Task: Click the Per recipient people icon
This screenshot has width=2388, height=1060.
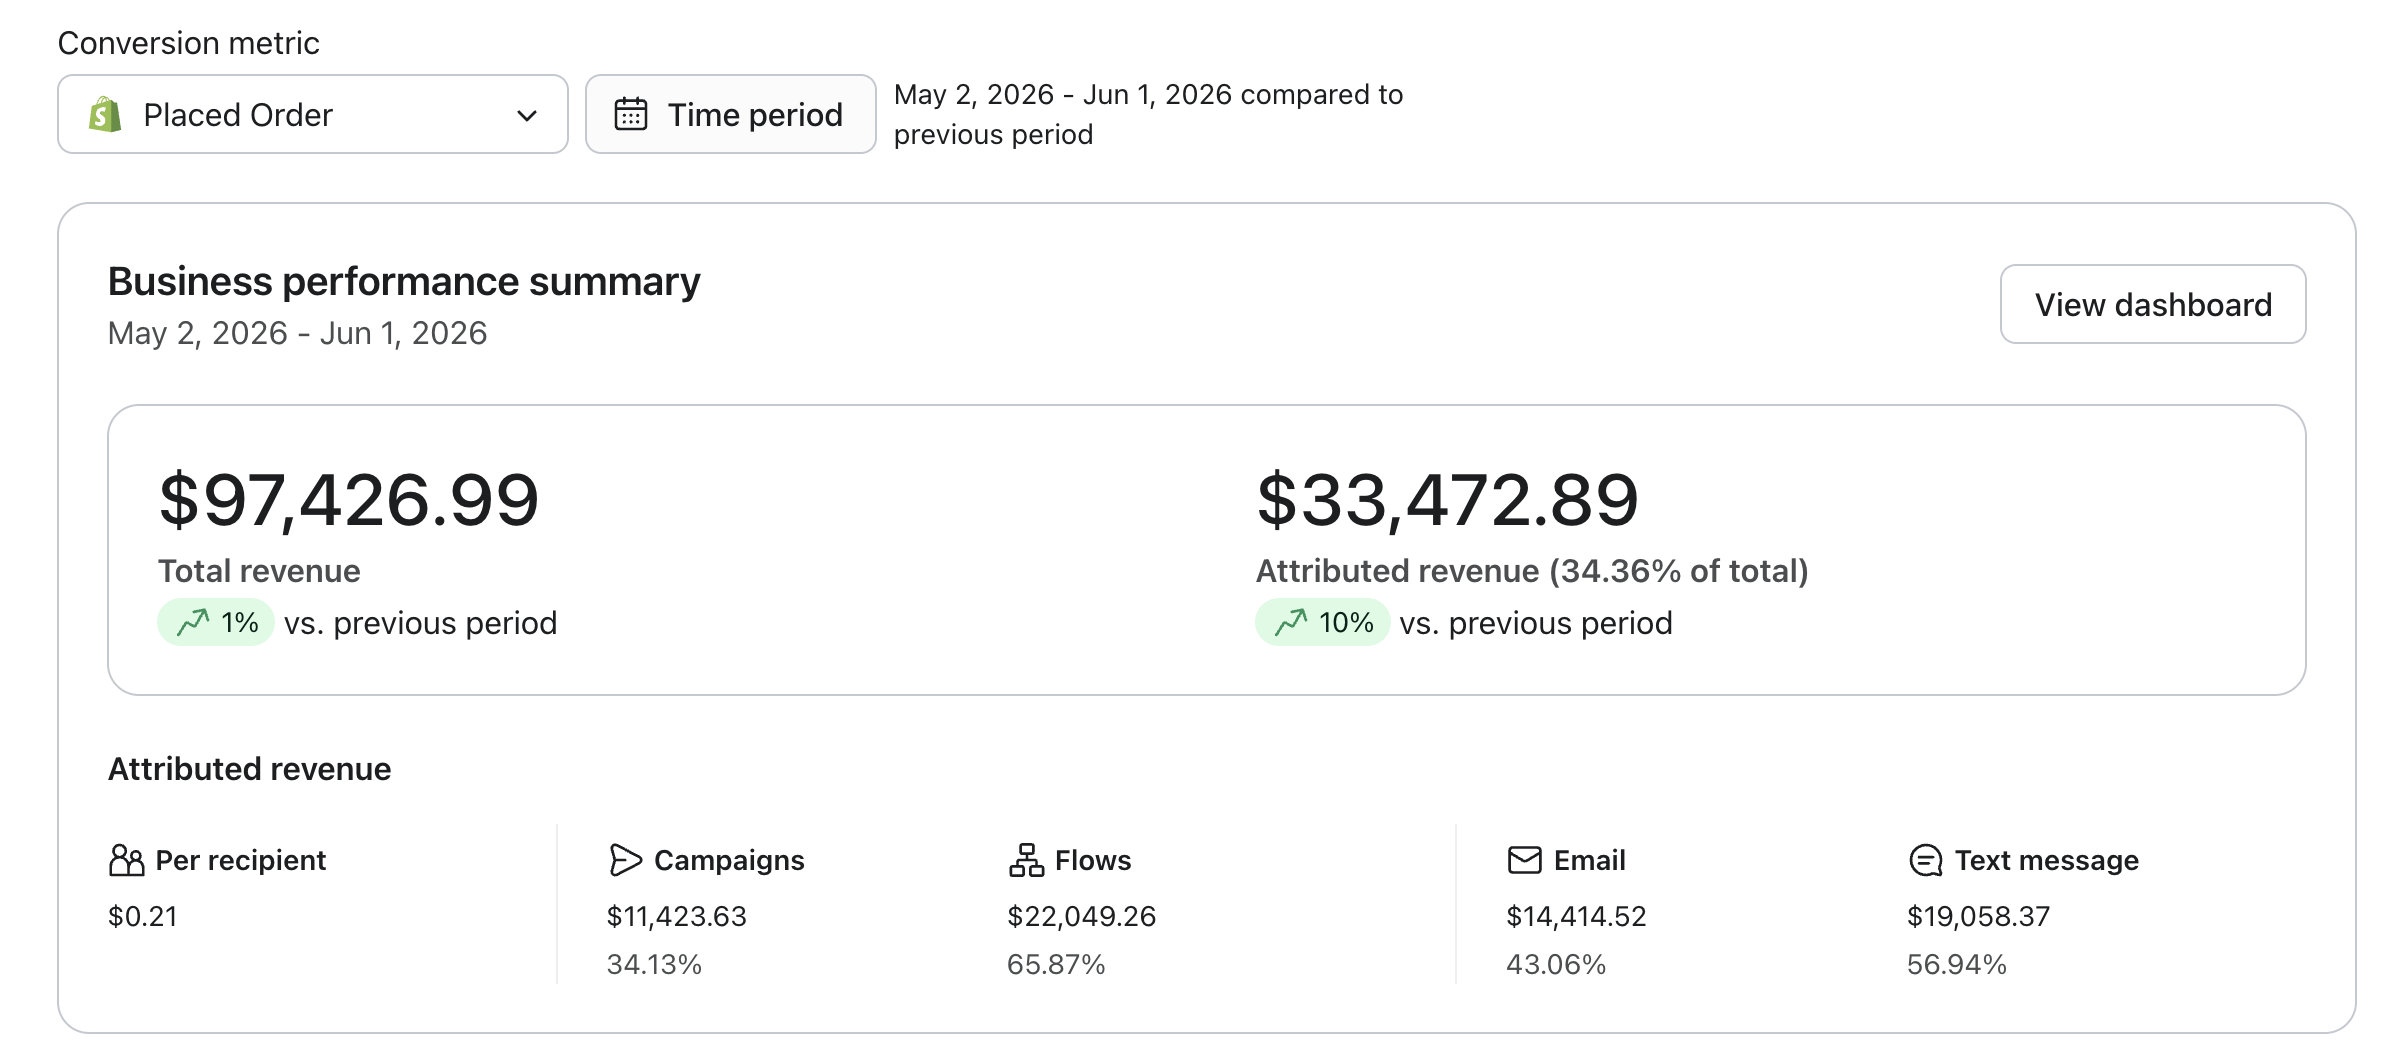Action: point(126,860)
